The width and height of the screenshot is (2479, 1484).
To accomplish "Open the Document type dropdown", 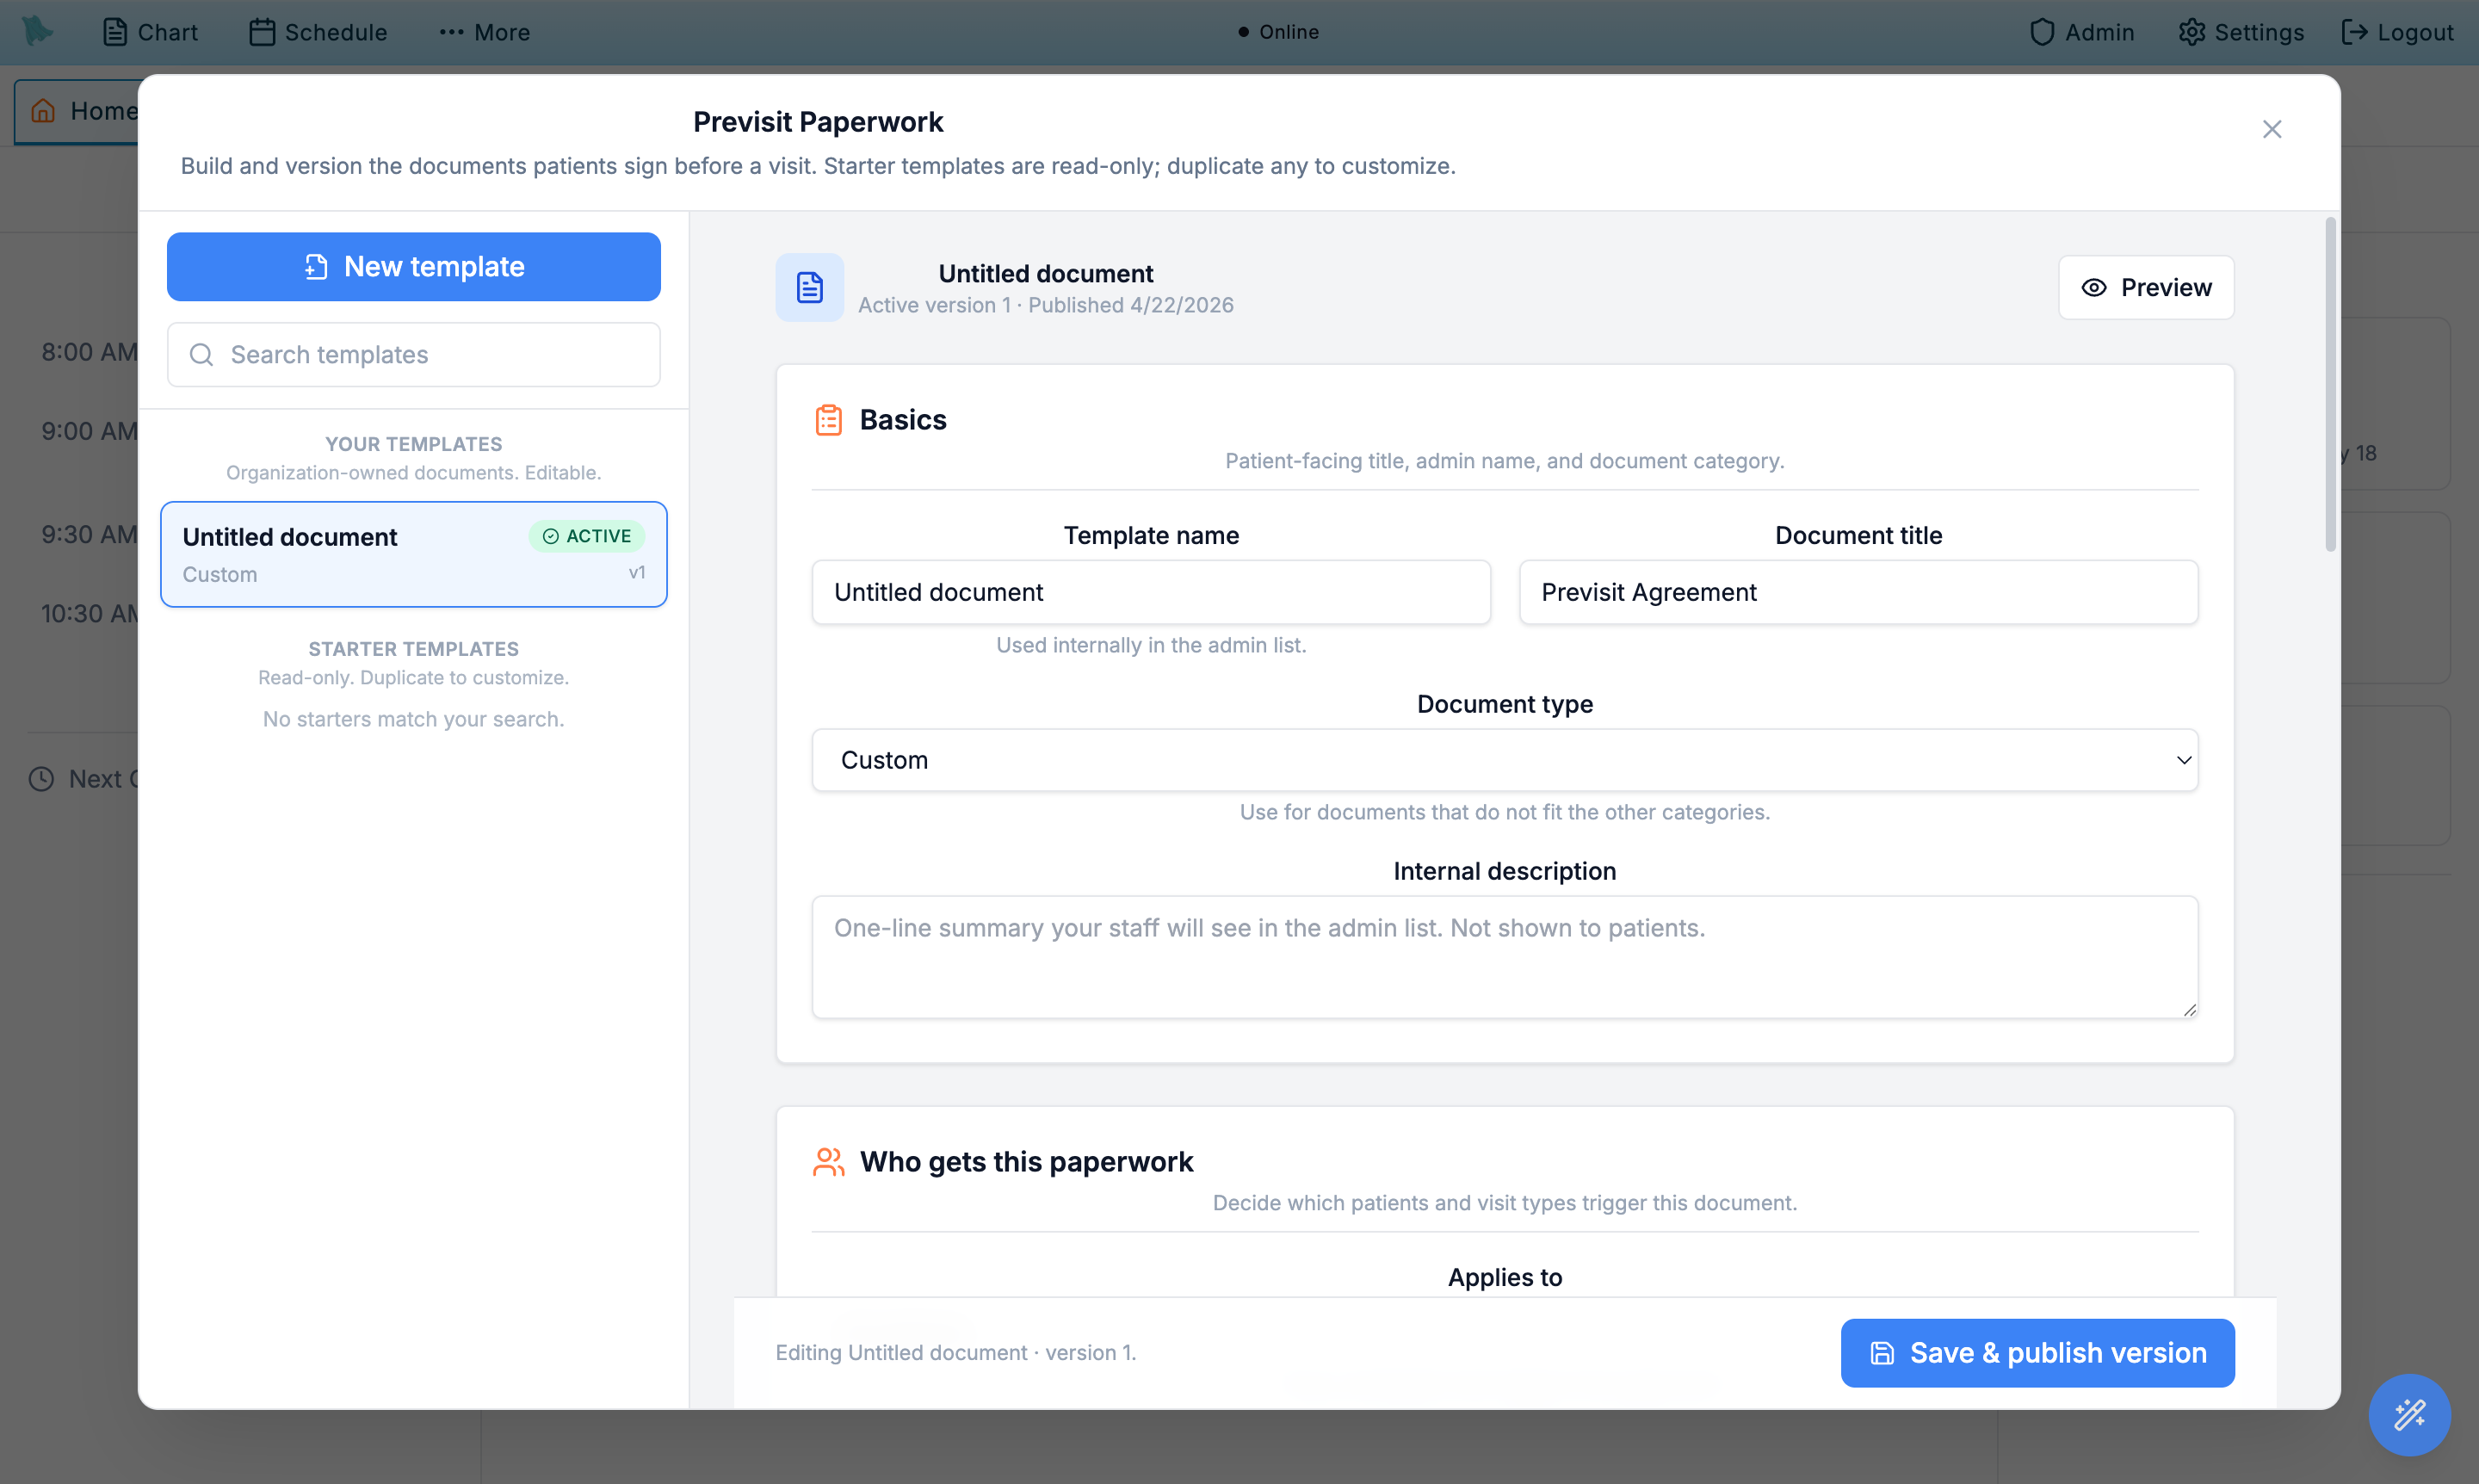I will (x=1505, y=760).
